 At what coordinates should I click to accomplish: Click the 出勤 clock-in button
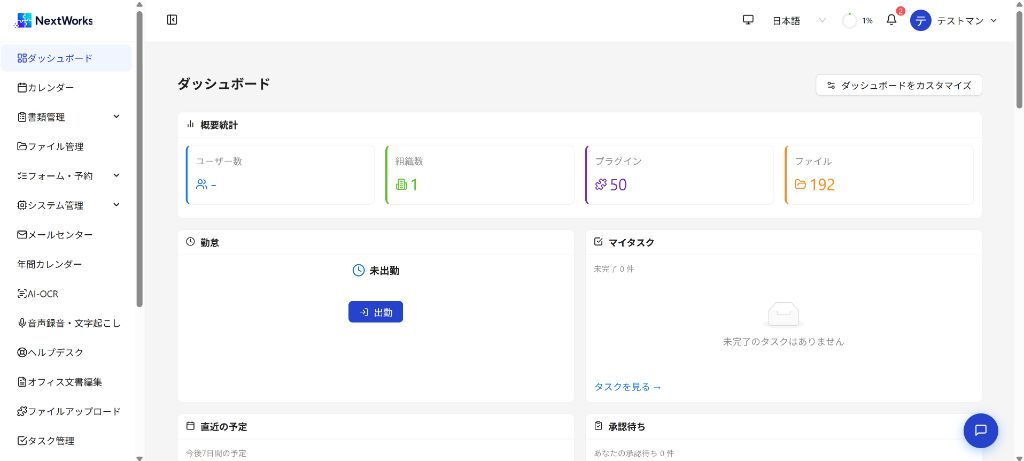click(x=376, y=312)
